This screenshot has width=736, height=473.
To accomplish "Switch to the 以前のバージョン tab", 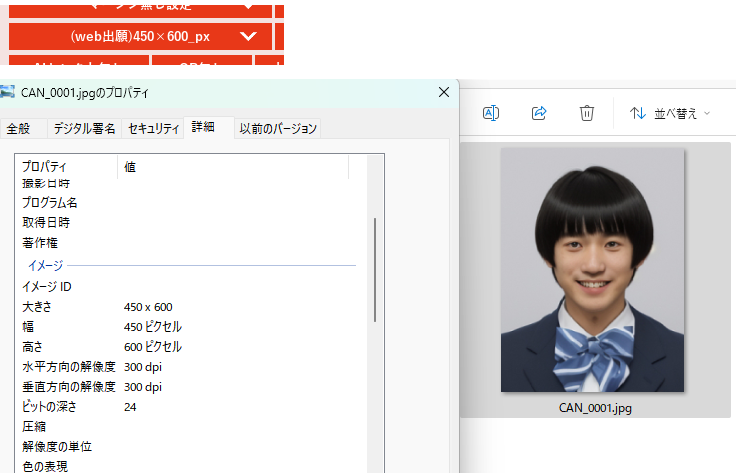I will point(278,128).
